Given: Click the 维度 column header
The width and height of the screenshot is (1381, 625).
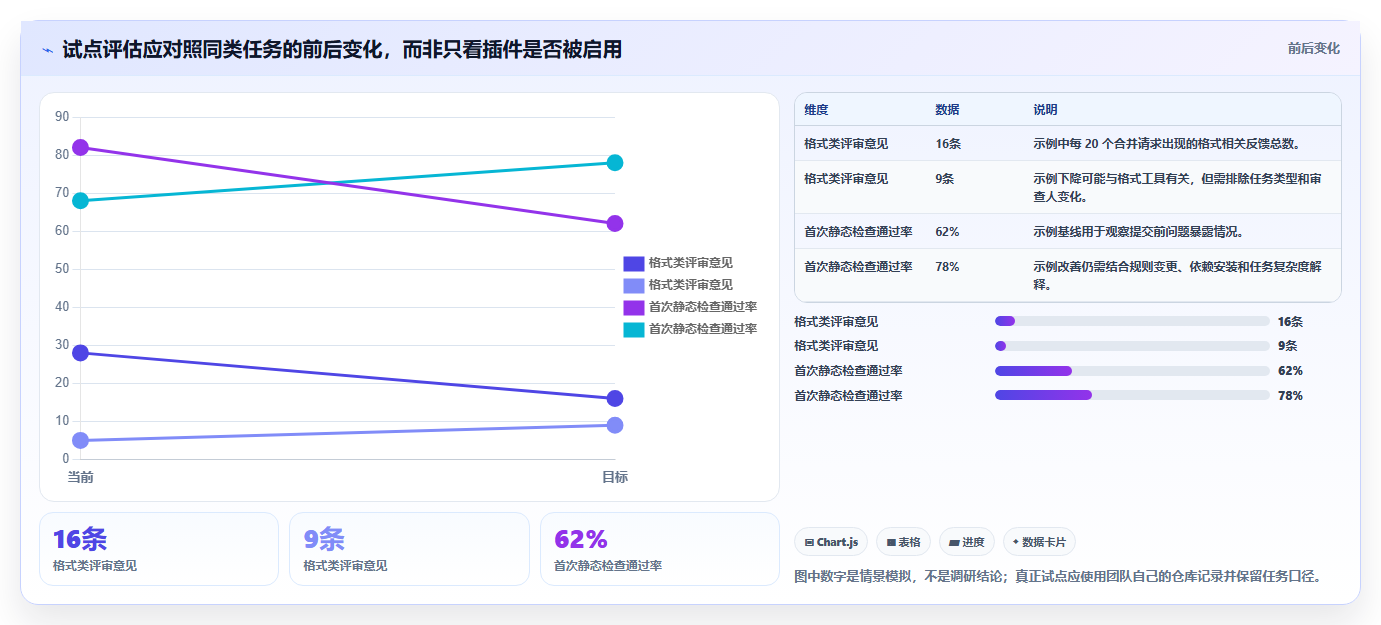Looking at the screenshot, I should tap(816, 110).
